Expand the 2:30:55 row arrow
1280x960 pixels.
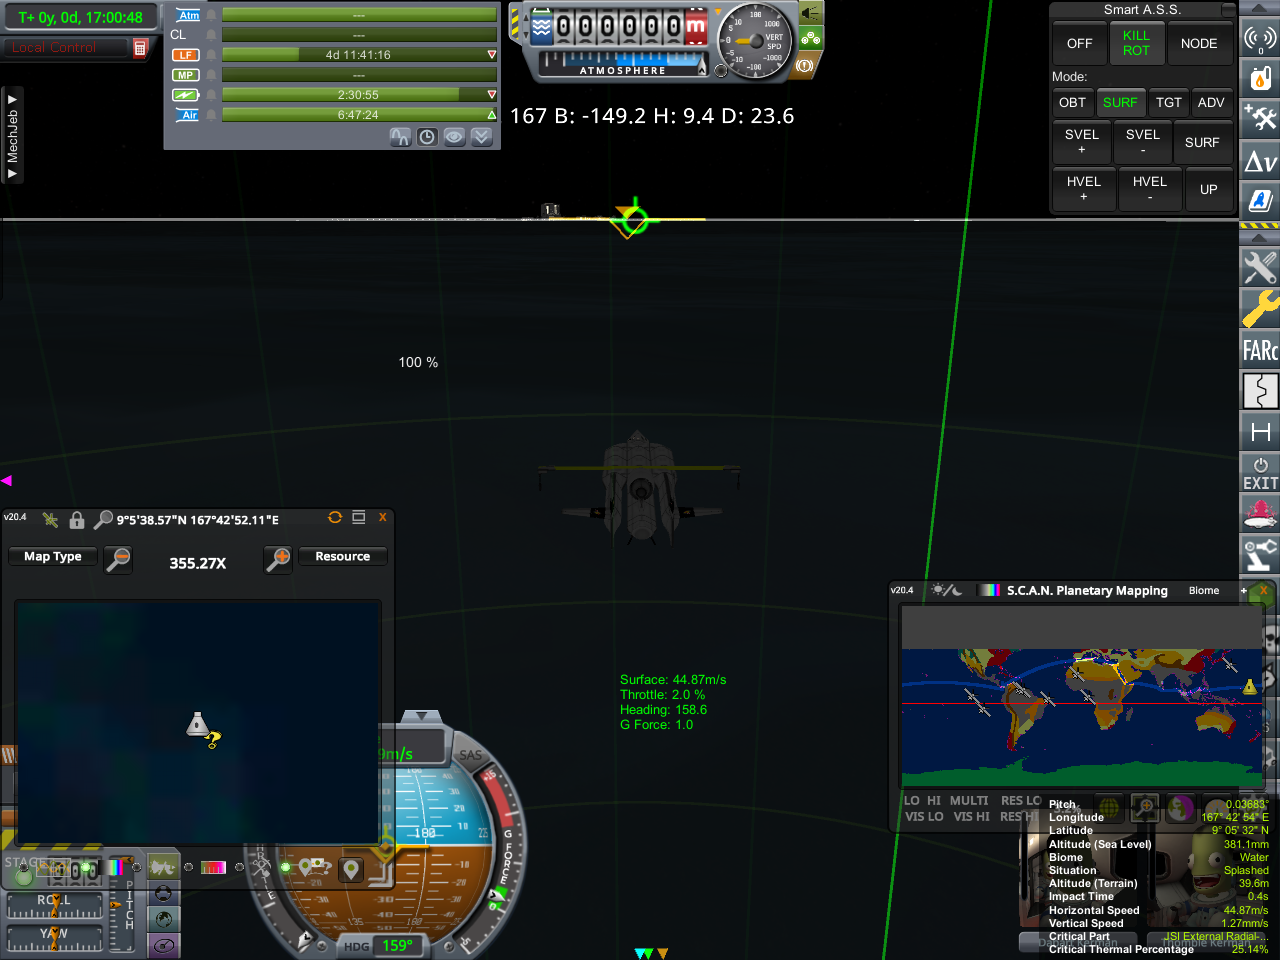tap(491, 95)
